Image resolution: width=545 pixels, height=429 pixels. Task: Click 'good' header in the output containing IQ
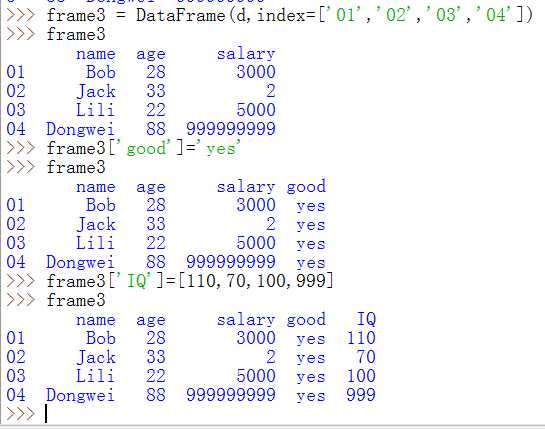(x=306, y=320)
